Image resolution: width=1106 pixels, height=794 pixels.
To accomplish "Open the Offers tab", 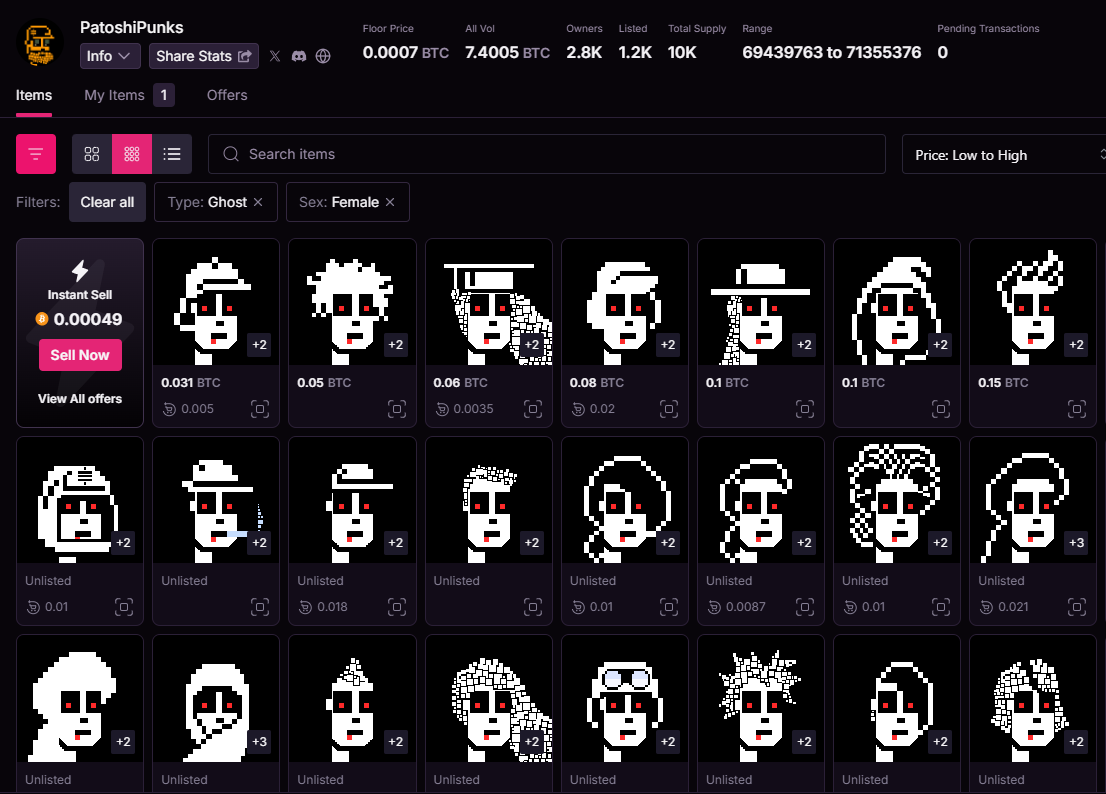I will pos(226,95).
